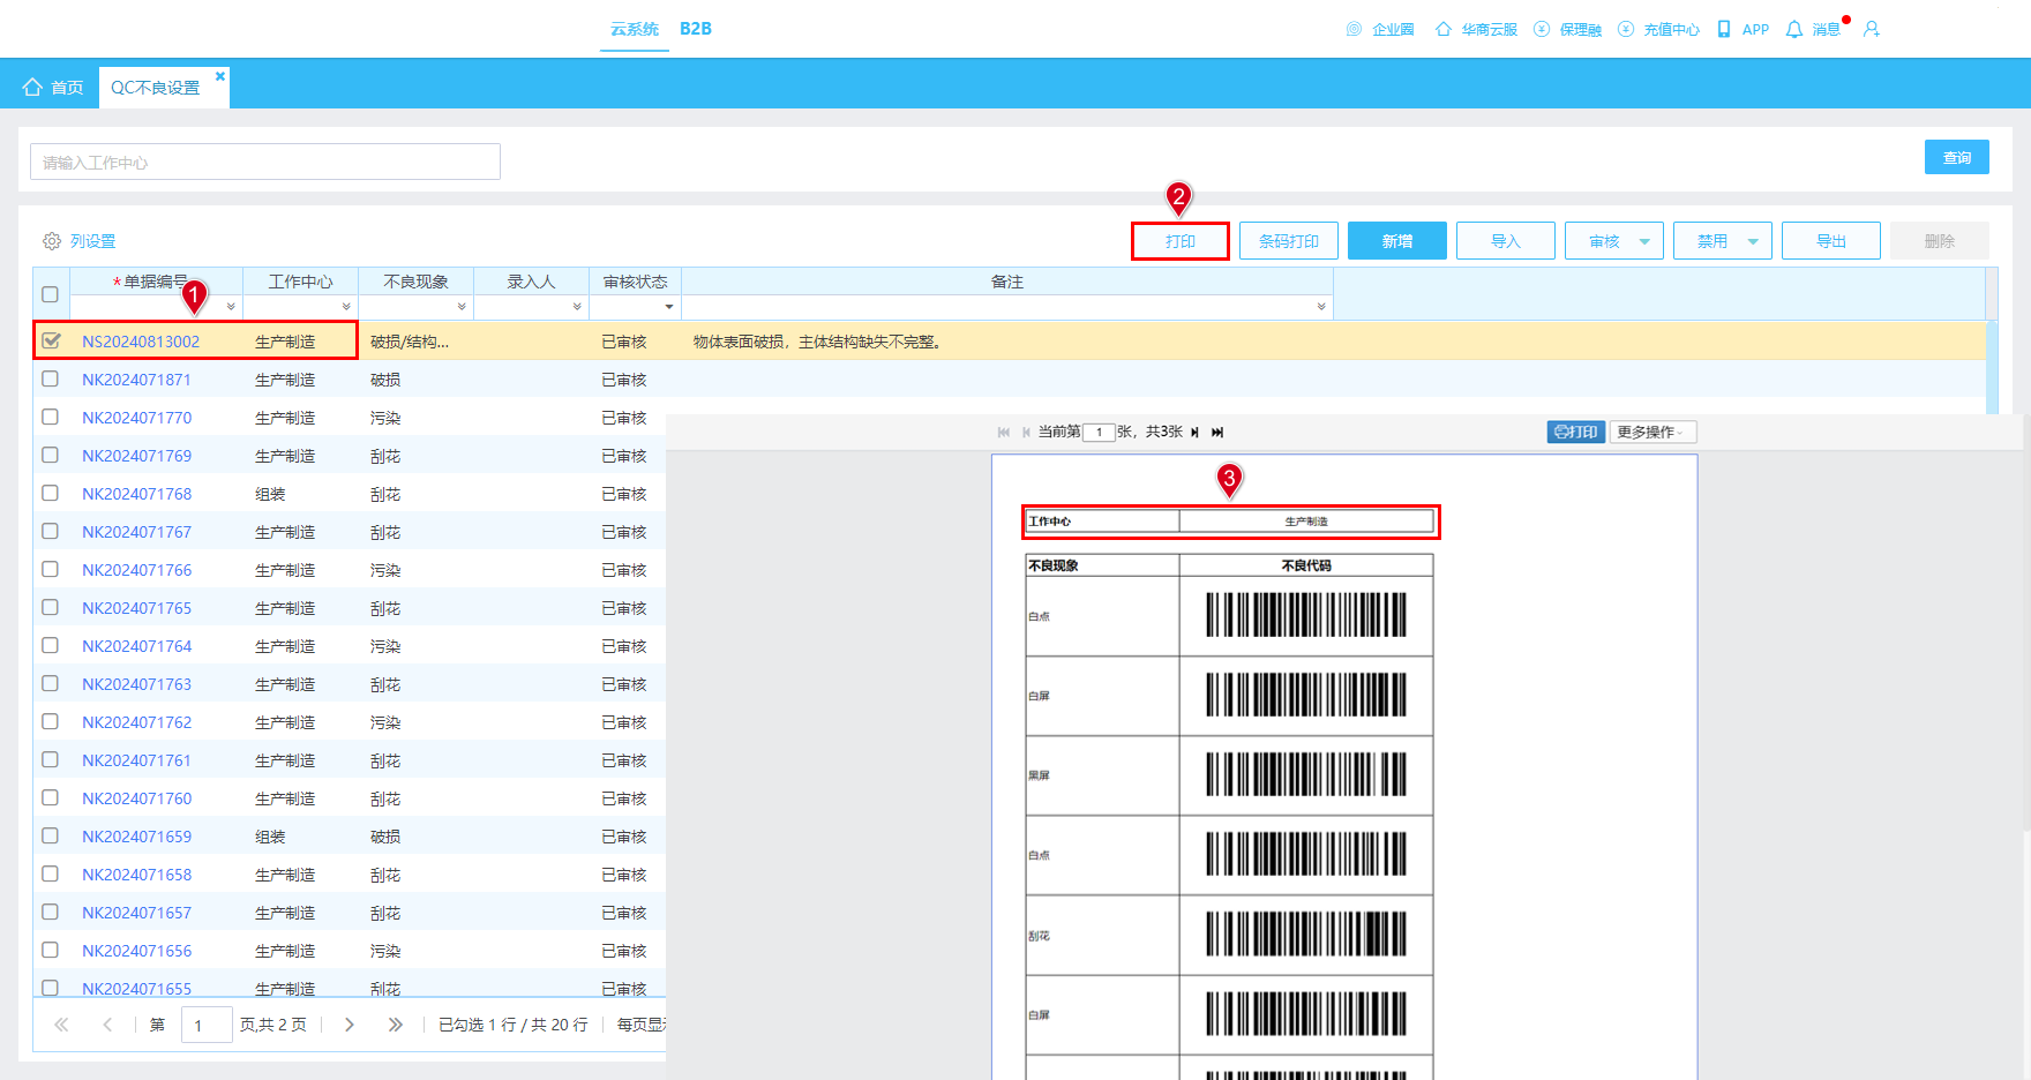Open 充值中心 in the top bar
Screen dimensions: 2031x1080
pos(1659,29)
